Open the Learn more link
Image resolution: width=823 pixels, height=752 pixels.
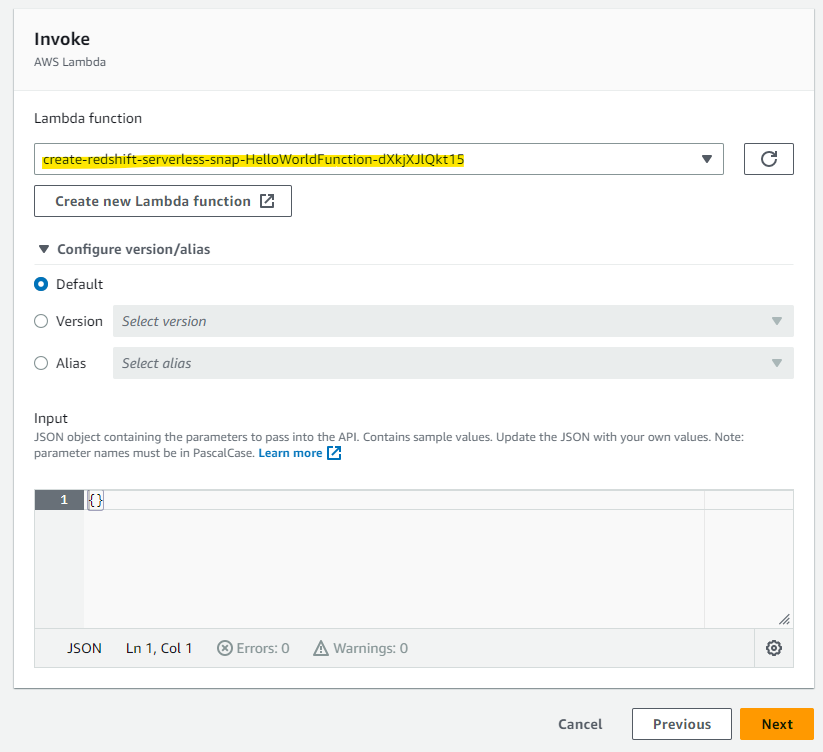[290, 453]
